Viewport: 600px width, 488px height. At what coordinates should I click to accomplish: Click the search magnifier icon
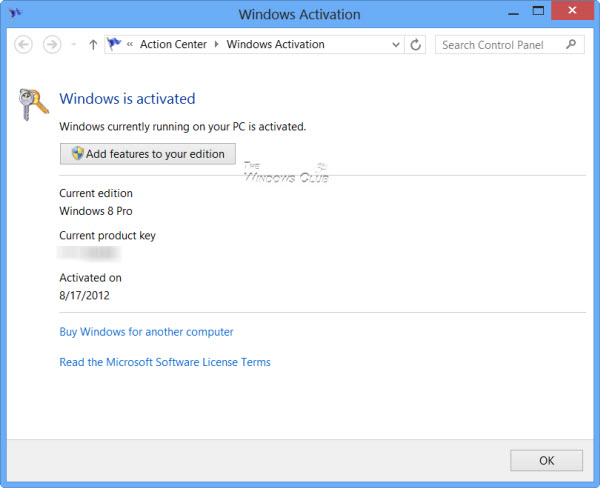(x=571, y=44)
